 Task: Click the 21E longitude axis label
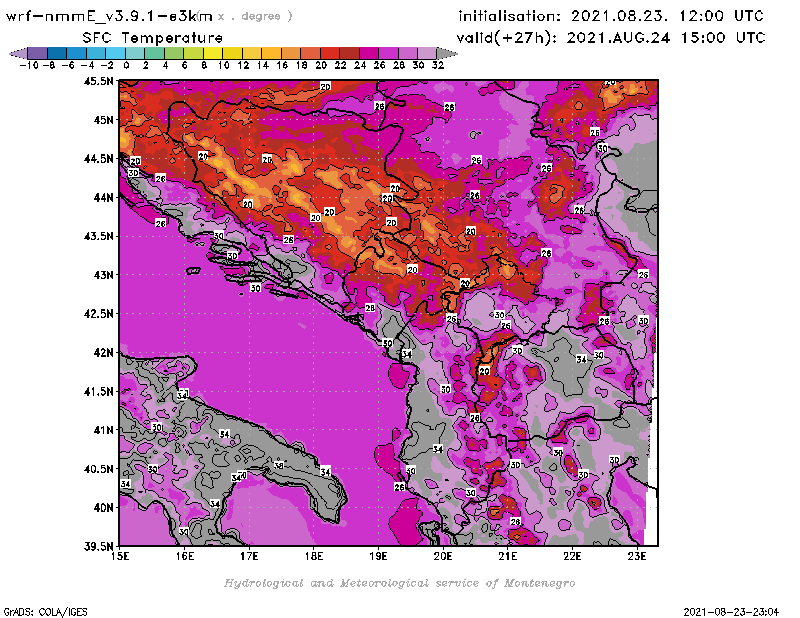coord(508,556)
